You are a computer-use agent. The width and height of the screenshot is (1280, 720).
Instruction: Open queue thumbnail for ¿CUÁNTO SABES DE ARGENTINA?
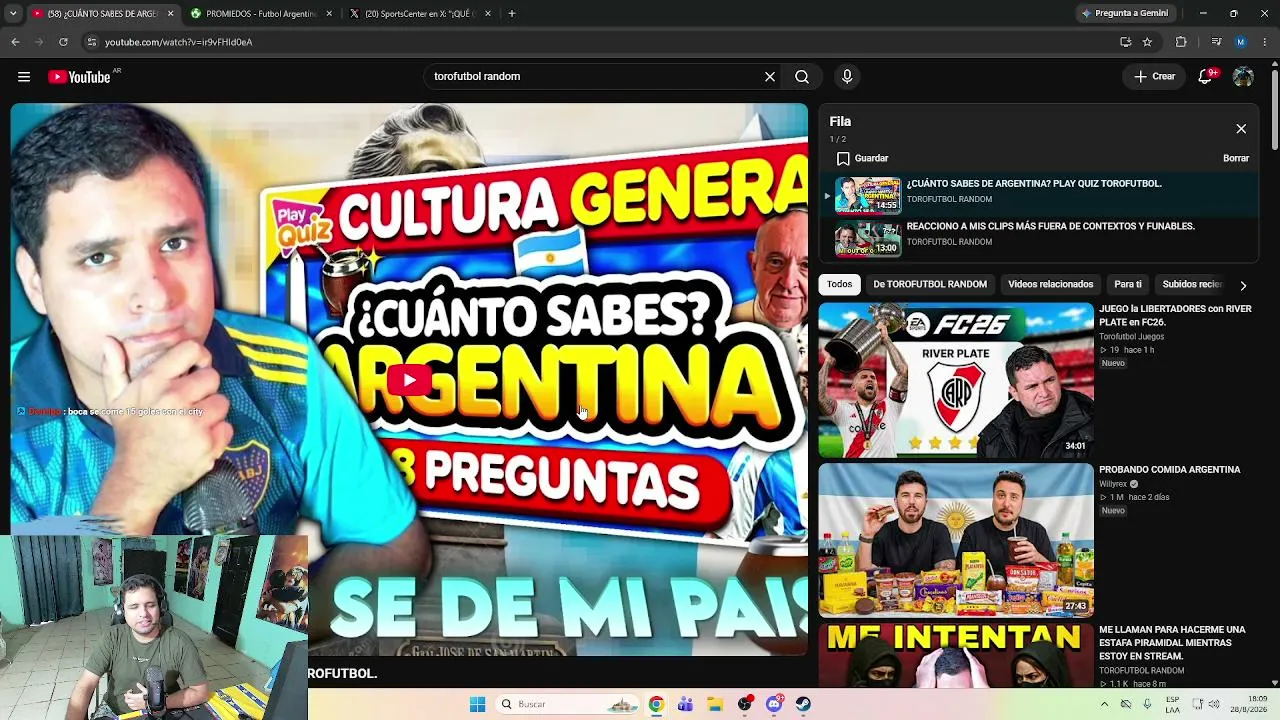(x=868, y=195)
